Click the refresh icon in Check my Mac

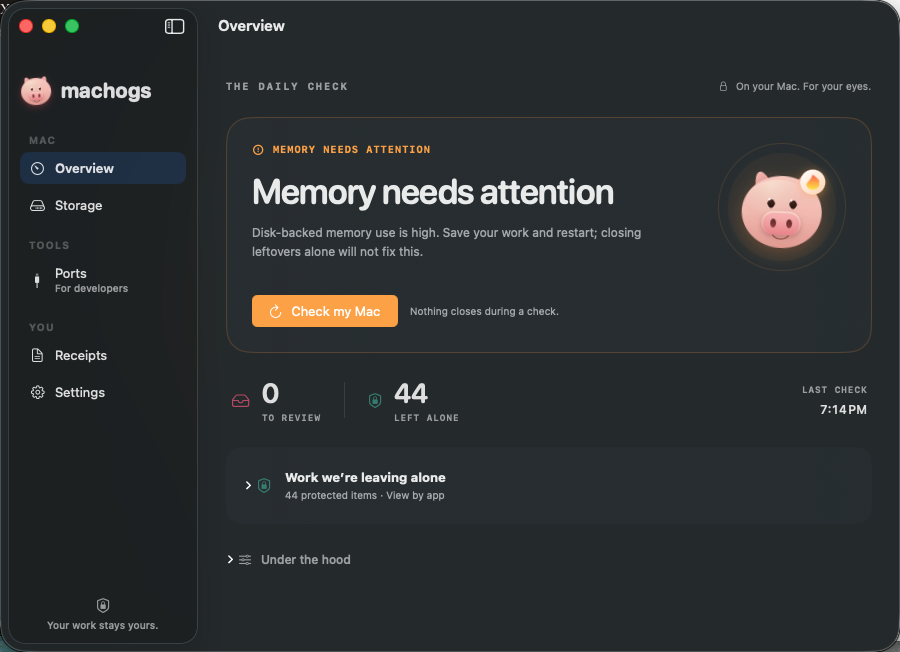[276, 311]
